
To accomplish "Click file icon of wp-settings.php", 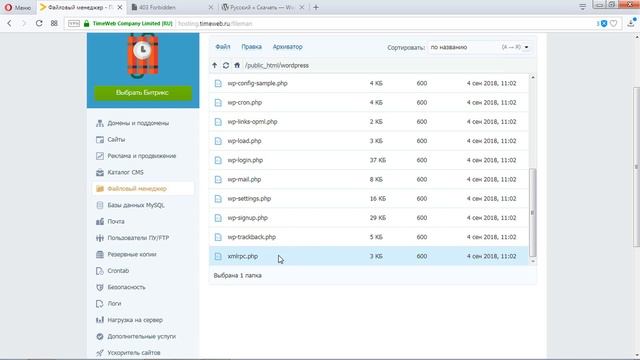I will pos(218,198).
